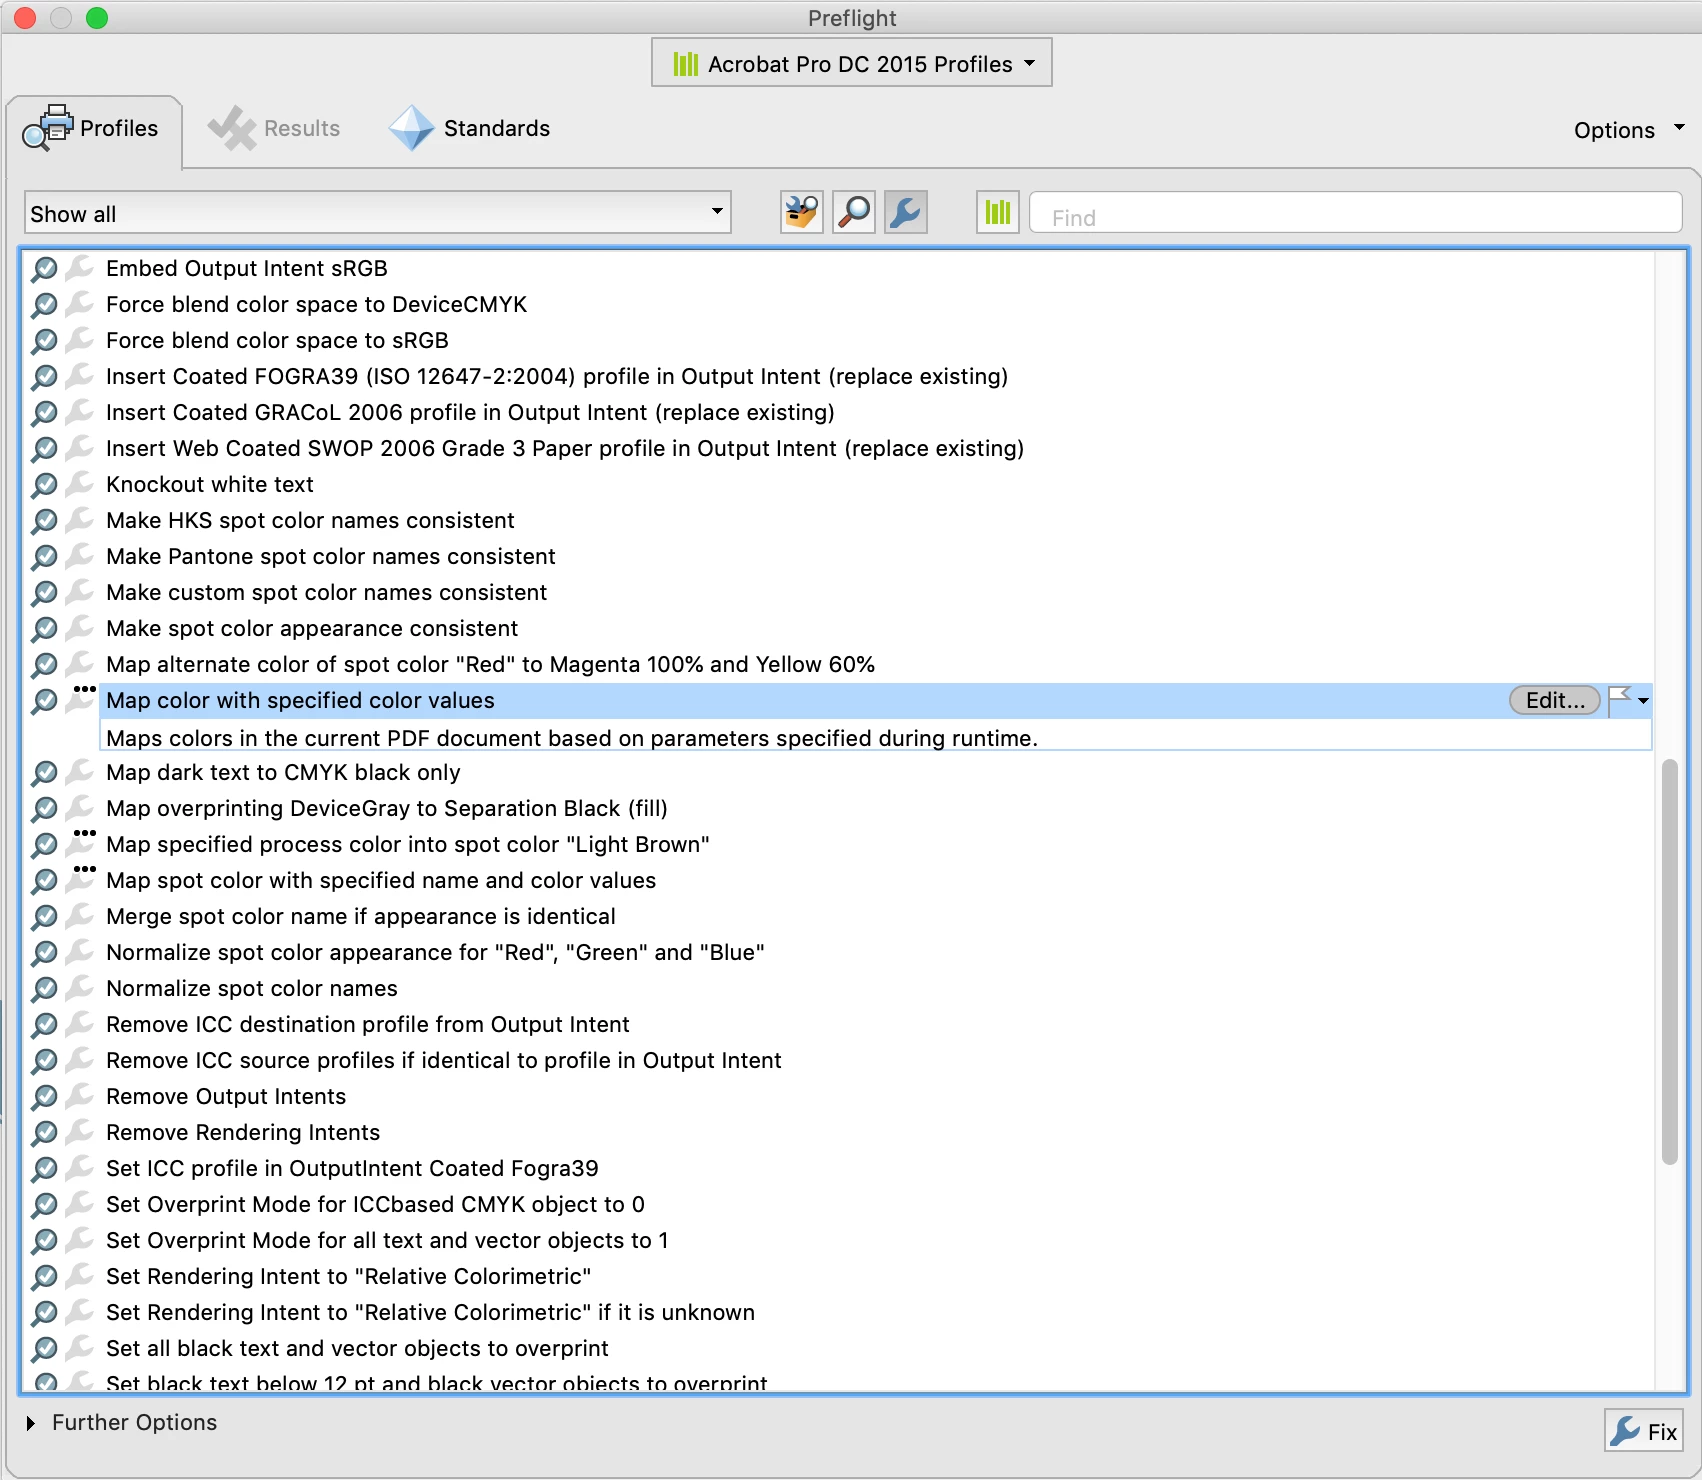Select Remove ICC source profiles if identical fixup
Image resolution: width=1702 pixels, height=1480 pixels.
[444, 1060]
